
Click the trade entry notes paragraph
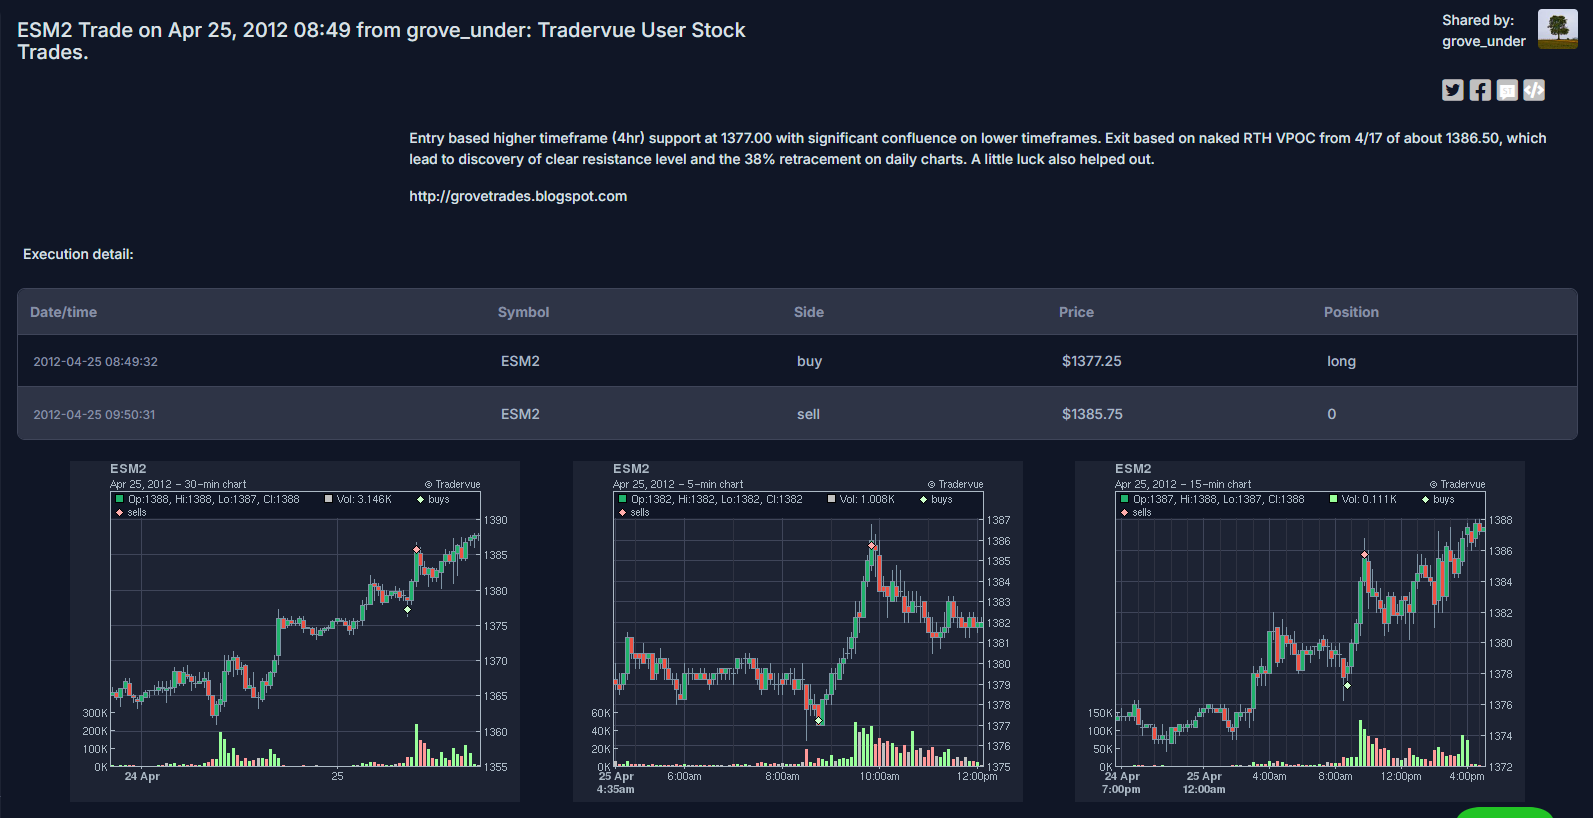[x=977, y=148]
